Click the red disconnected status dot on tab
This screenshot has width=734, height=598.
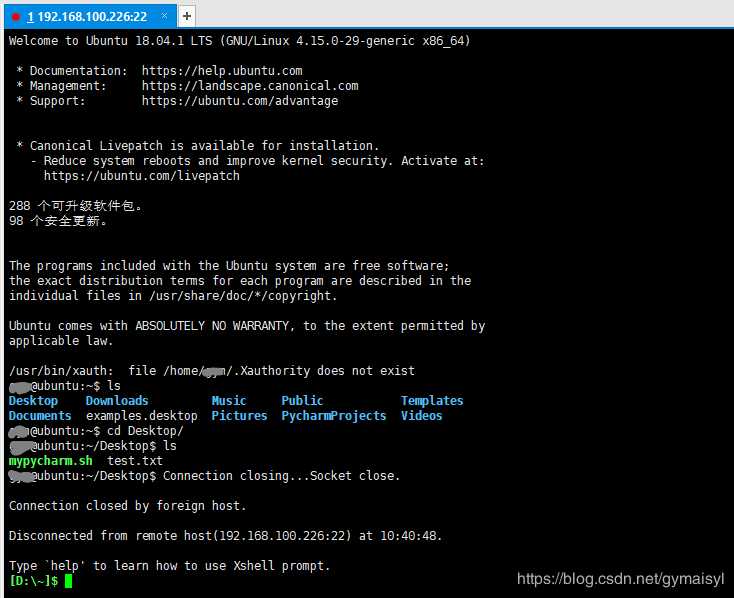coord(16,17)
